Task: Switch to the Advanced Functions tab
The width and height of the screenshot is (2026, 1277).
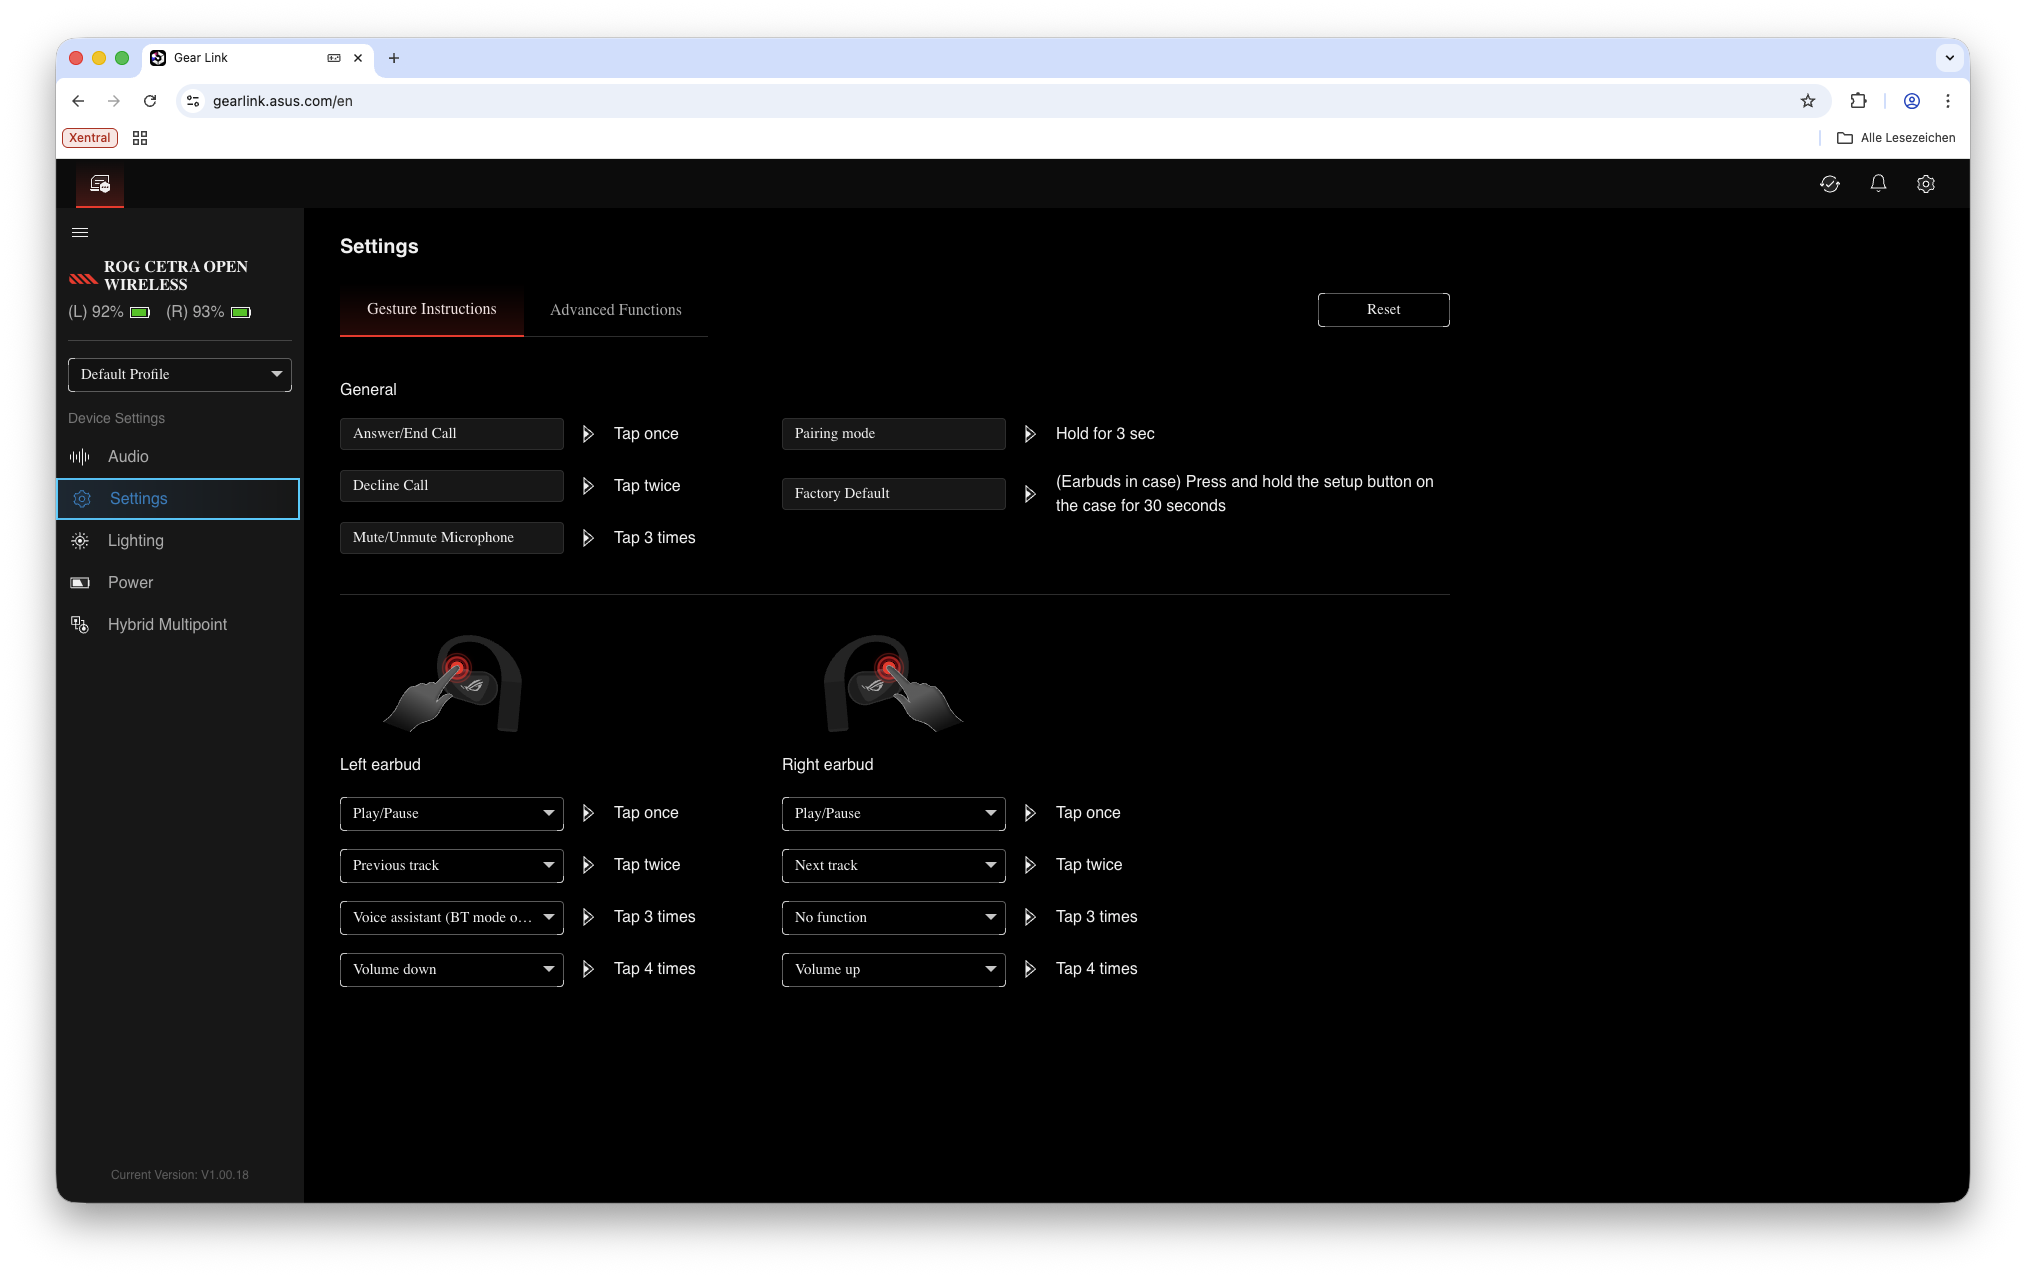Action: click(615, 310)
